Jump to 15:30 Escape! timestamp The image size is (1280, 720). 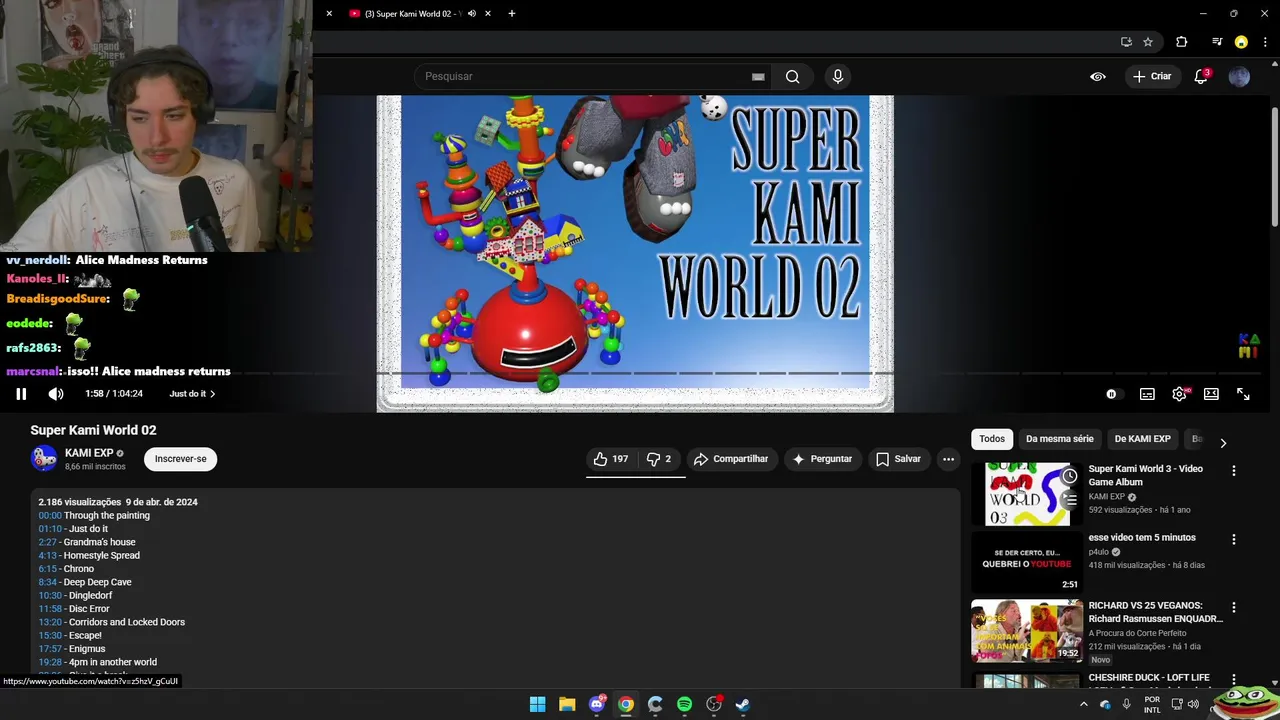(50, 636)
